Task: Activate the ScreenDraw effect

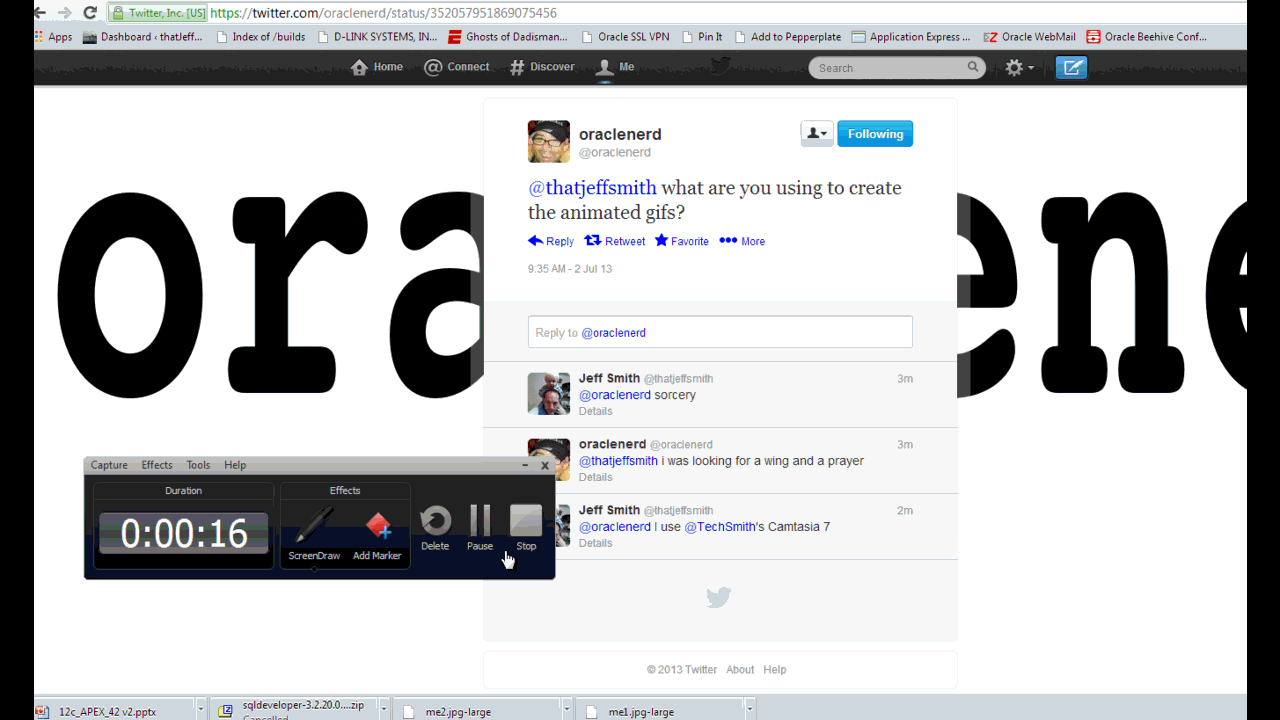Action: [x=314, y=533]
